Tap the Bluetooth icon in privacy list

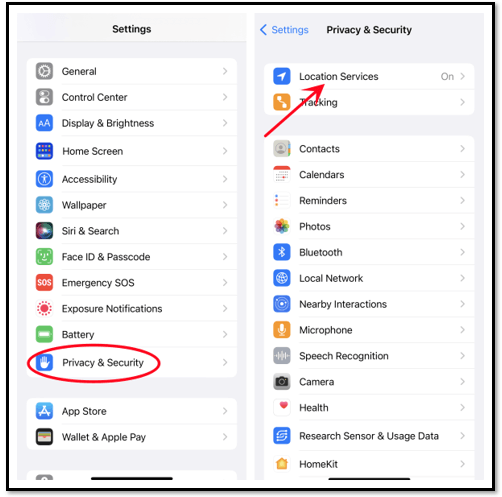tap(282, 252)
